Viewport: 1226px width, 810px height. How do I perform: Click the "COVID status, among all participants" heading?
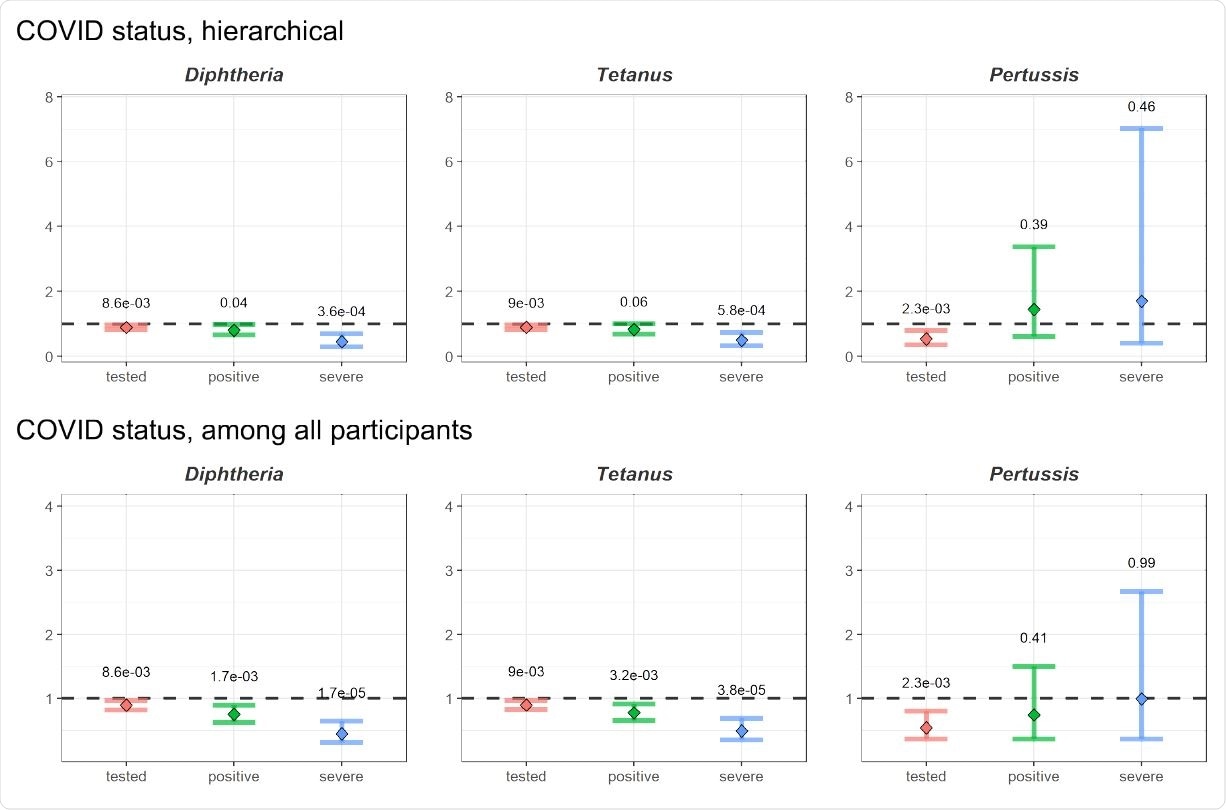point(244,431)
